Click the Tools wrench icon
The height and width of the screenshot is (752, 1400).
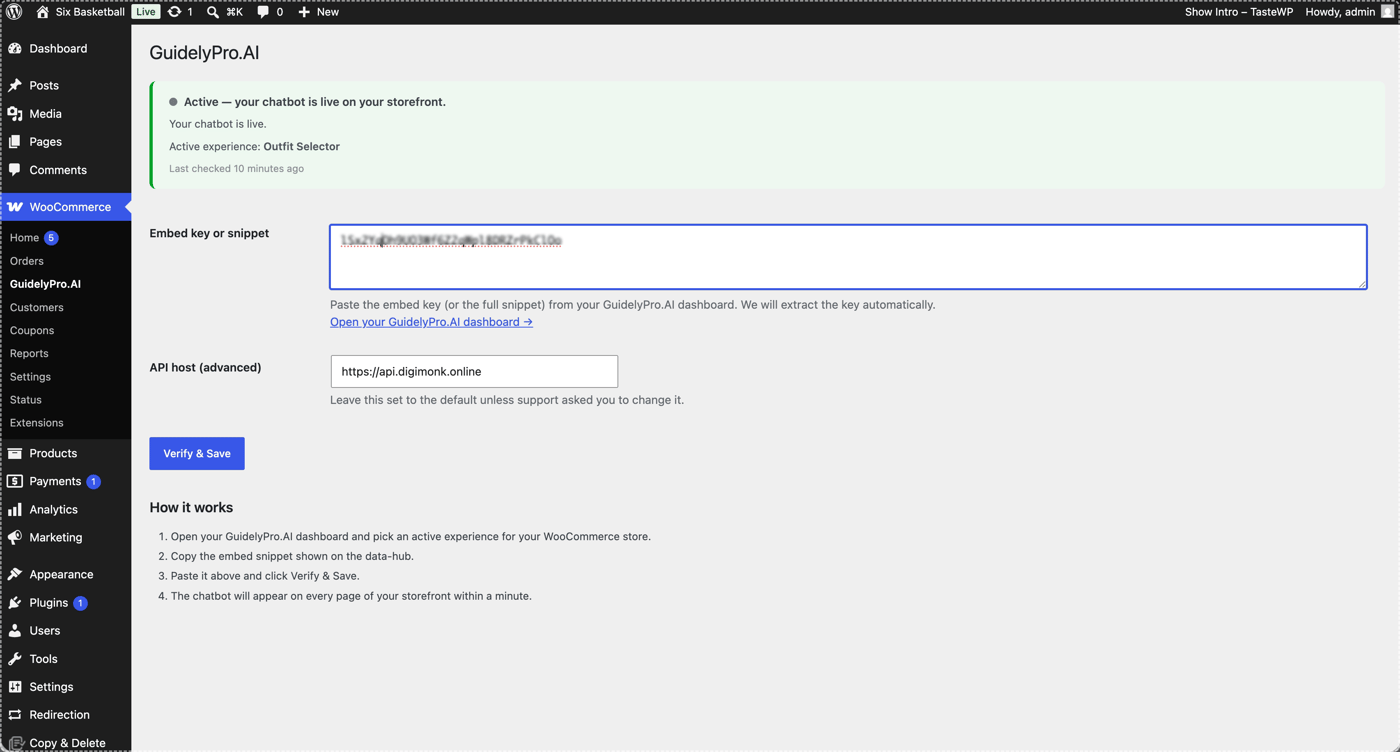point(15,659)
